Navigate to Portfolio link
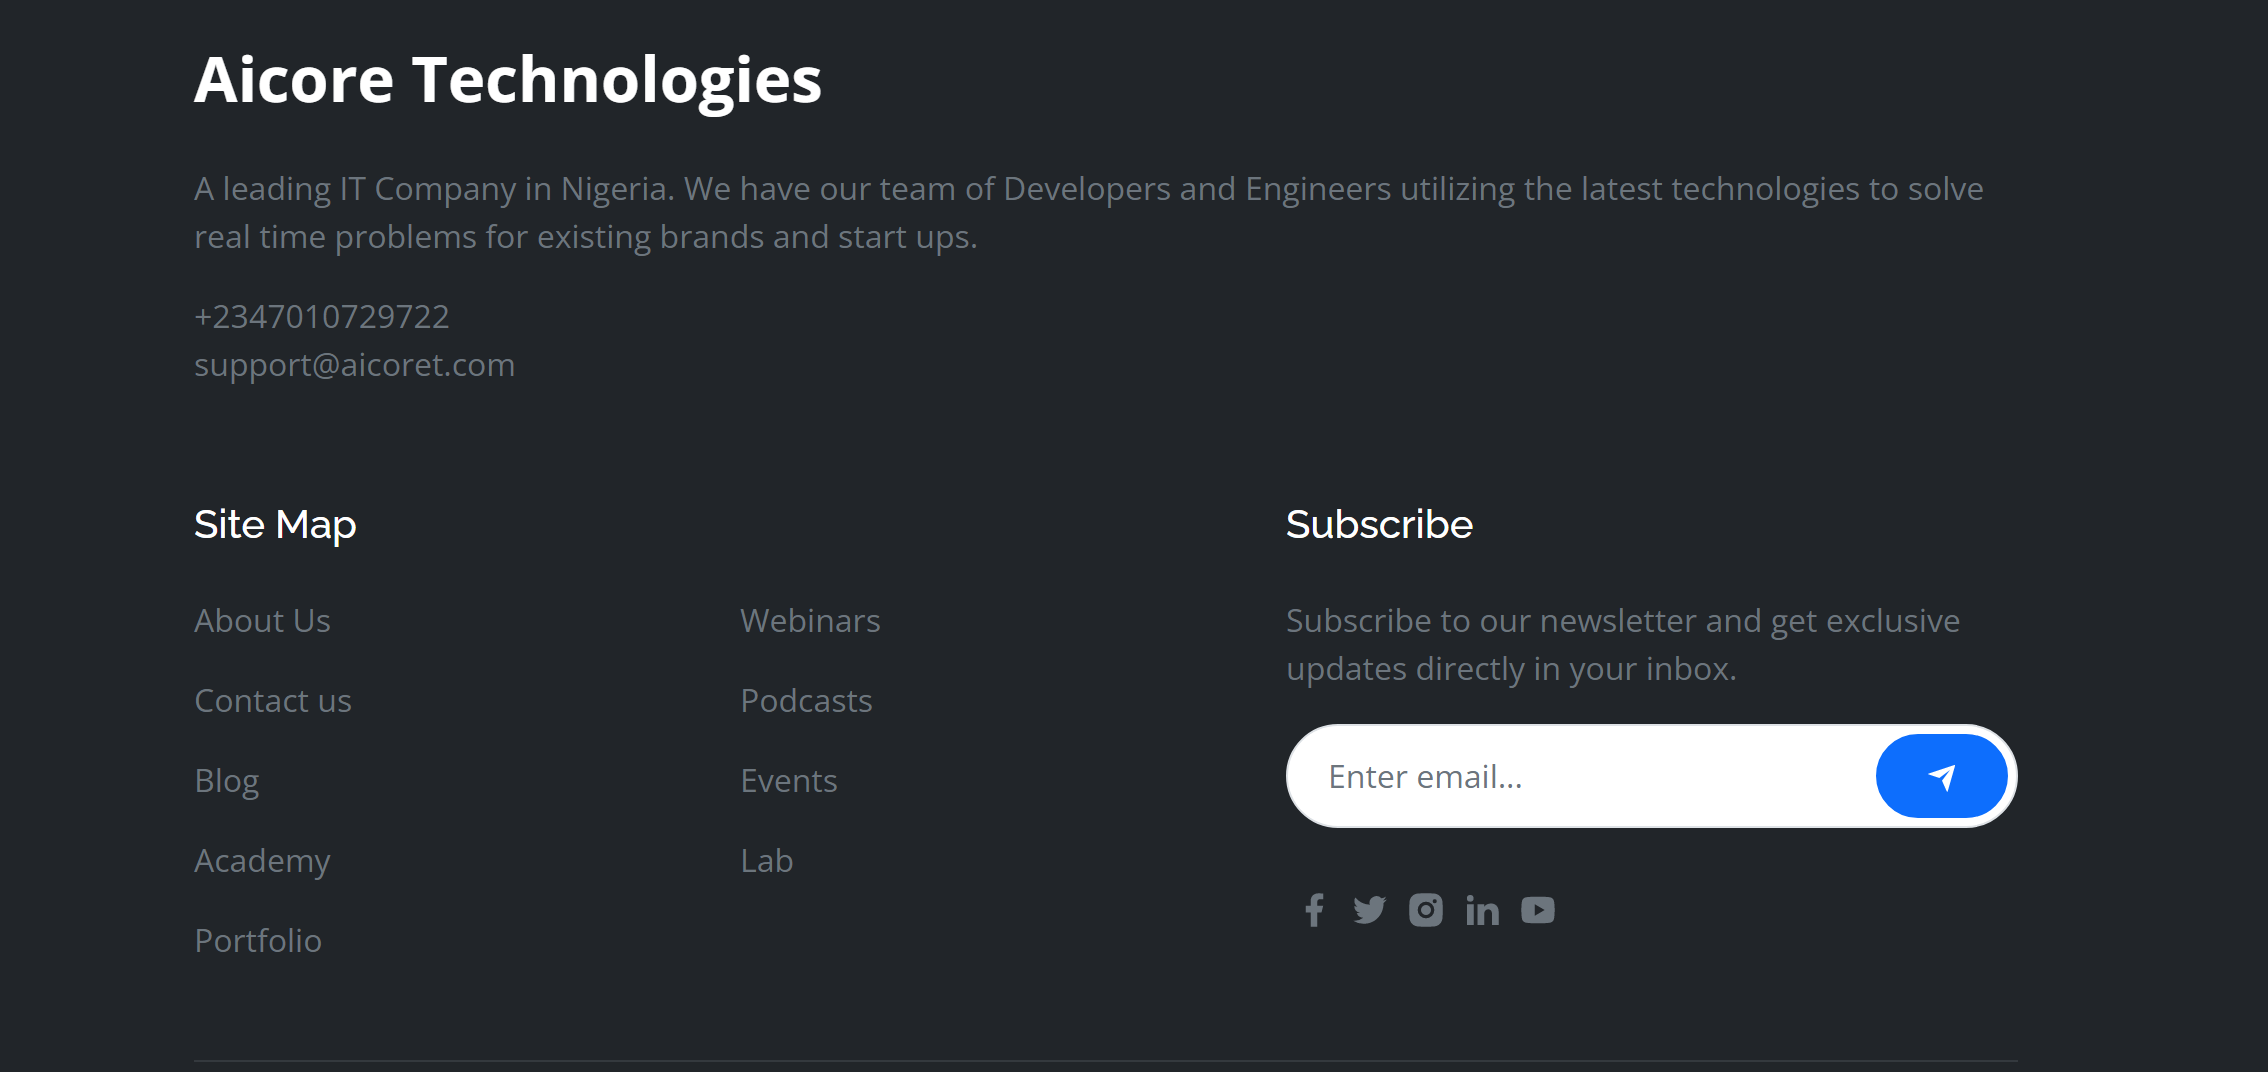The width and height of the screenshot is (2268, 1072). point(258,941)
